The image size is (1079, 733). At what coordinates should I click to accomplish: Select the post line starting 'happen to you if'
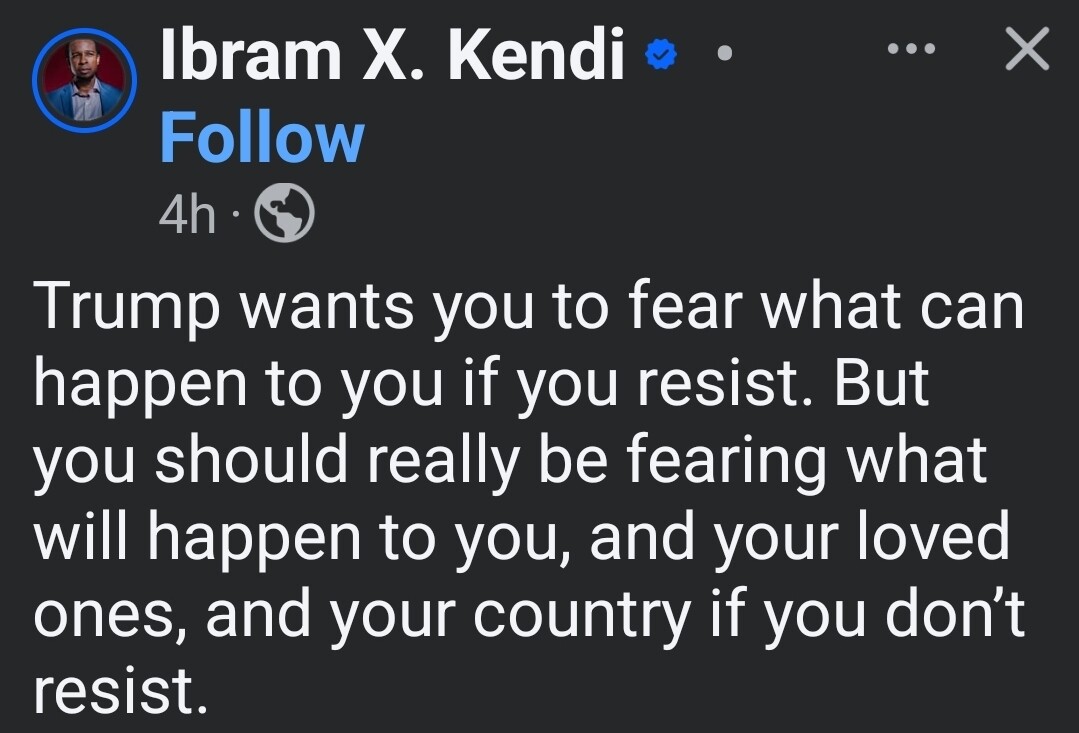coord(482,383)
